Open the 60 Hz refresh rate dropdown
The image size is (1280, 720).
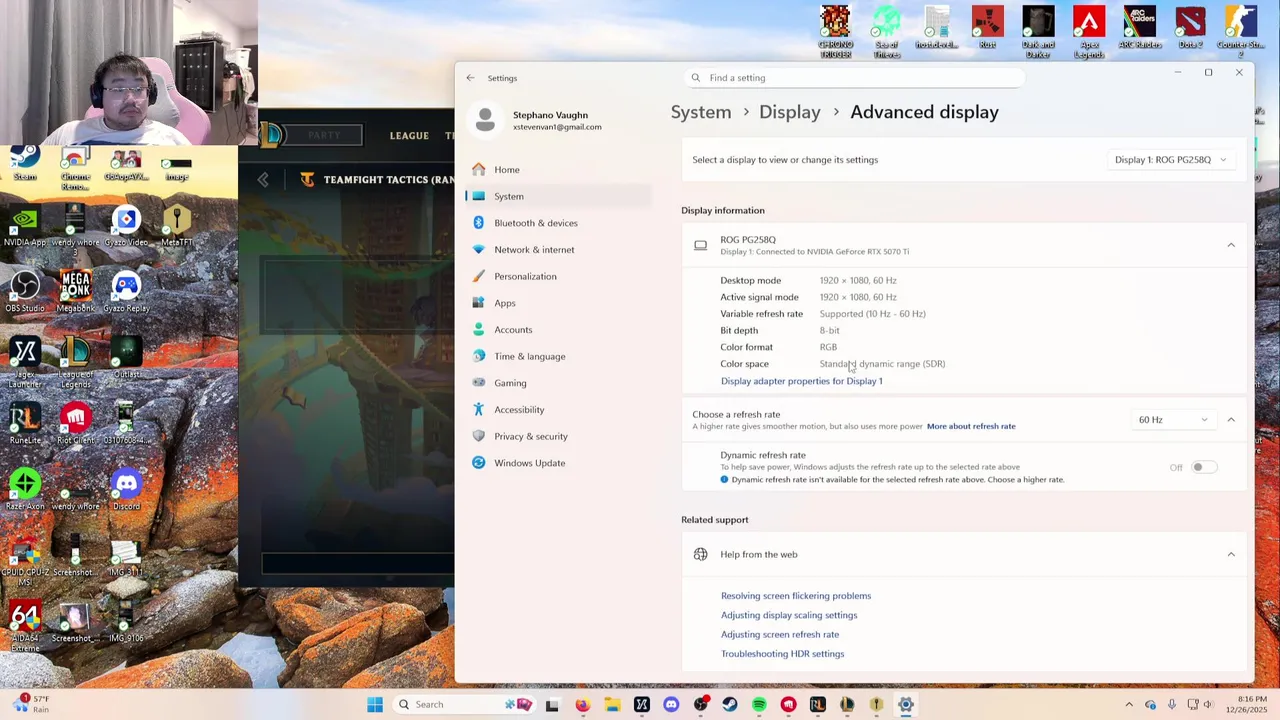(x=1173, y=420)
